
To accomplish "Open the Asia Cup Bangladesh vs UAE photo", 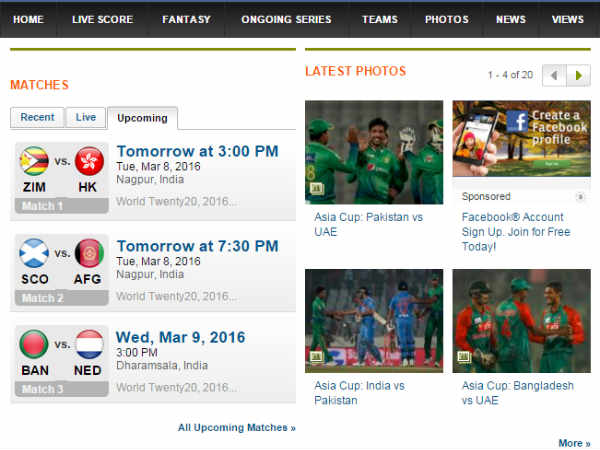I will click(x=522, y=321).
